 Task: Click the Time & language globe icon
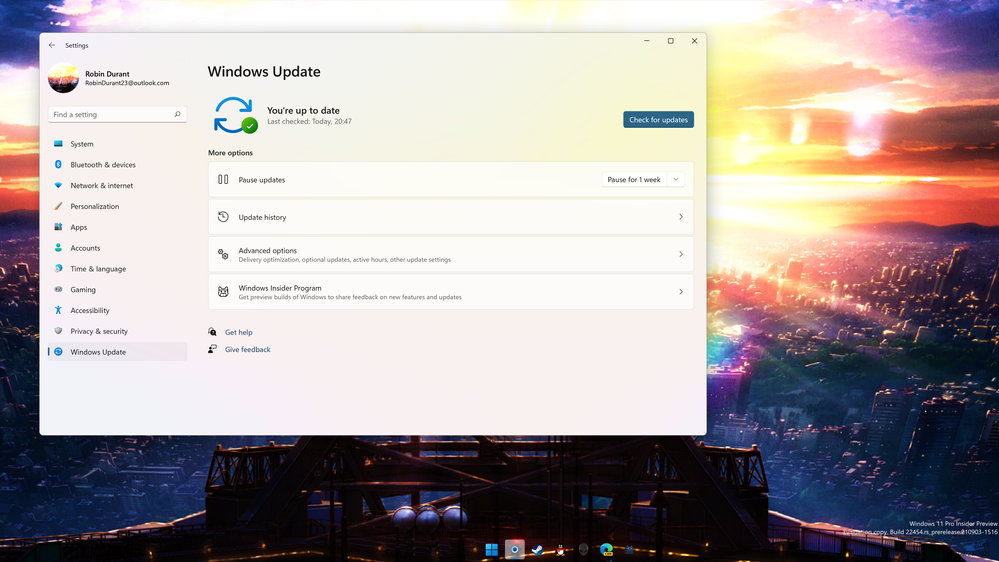58,268
